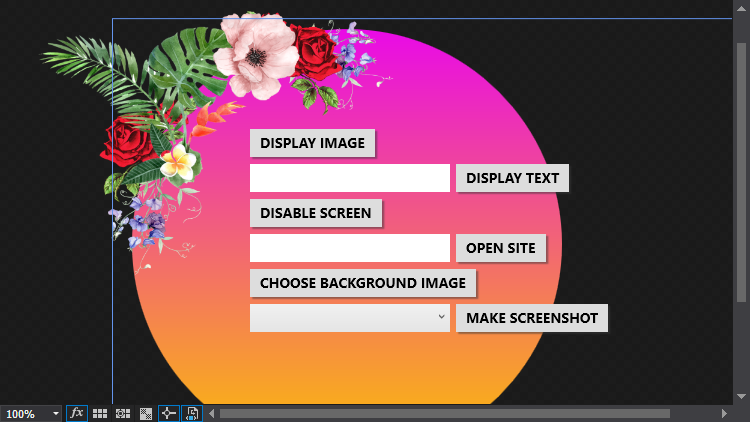Image resolution: width=750 pixels, height=422 pixels.
Task: Click the Display Image button
Action: (x=312, y=143)
